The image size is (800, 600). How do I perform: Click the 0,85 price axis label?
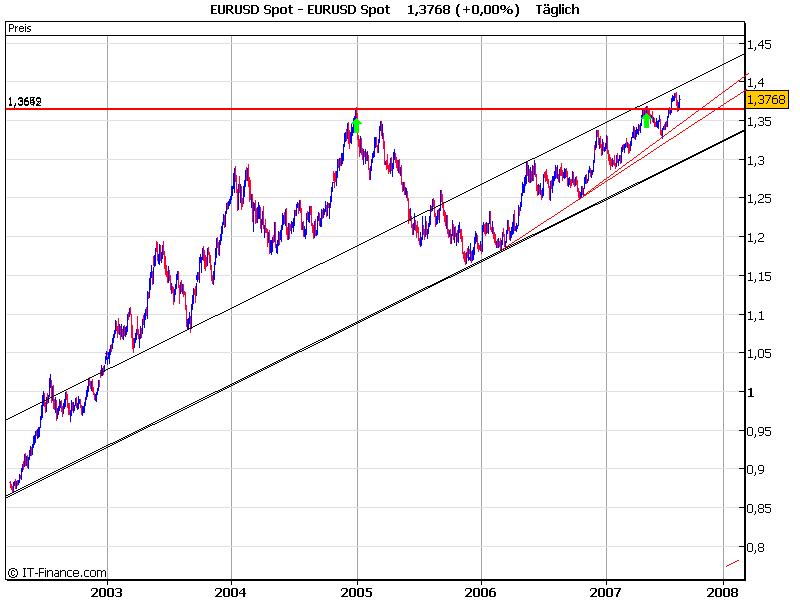pyautogui.click(x=759, y=509)
